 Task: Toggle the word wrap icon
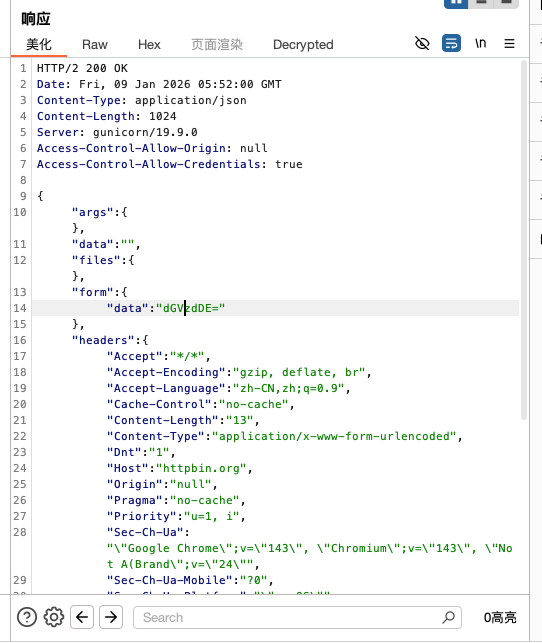tap(451, 43)
